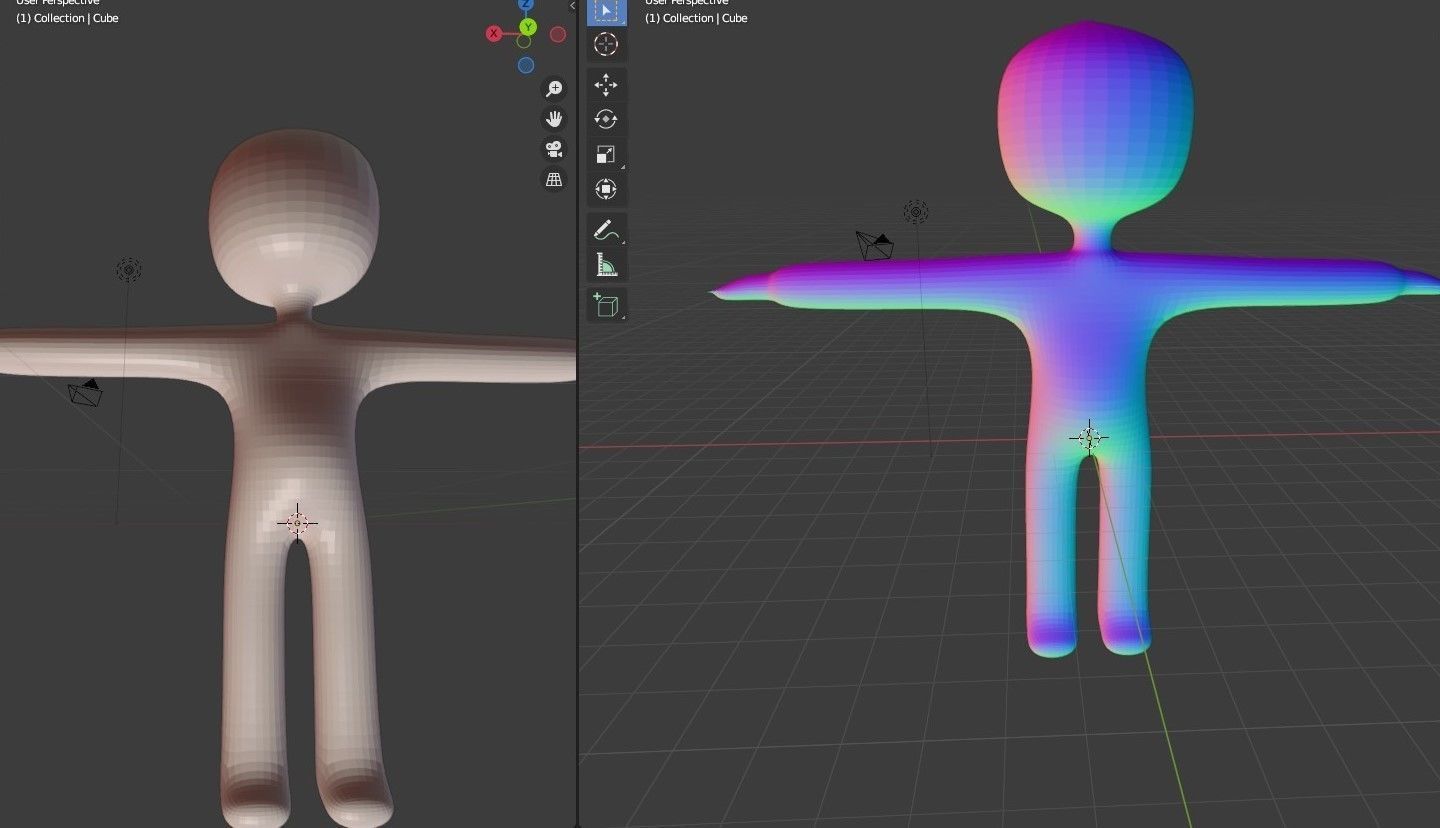Click the Z axis on the navigation gizmo

click(528, 5)
